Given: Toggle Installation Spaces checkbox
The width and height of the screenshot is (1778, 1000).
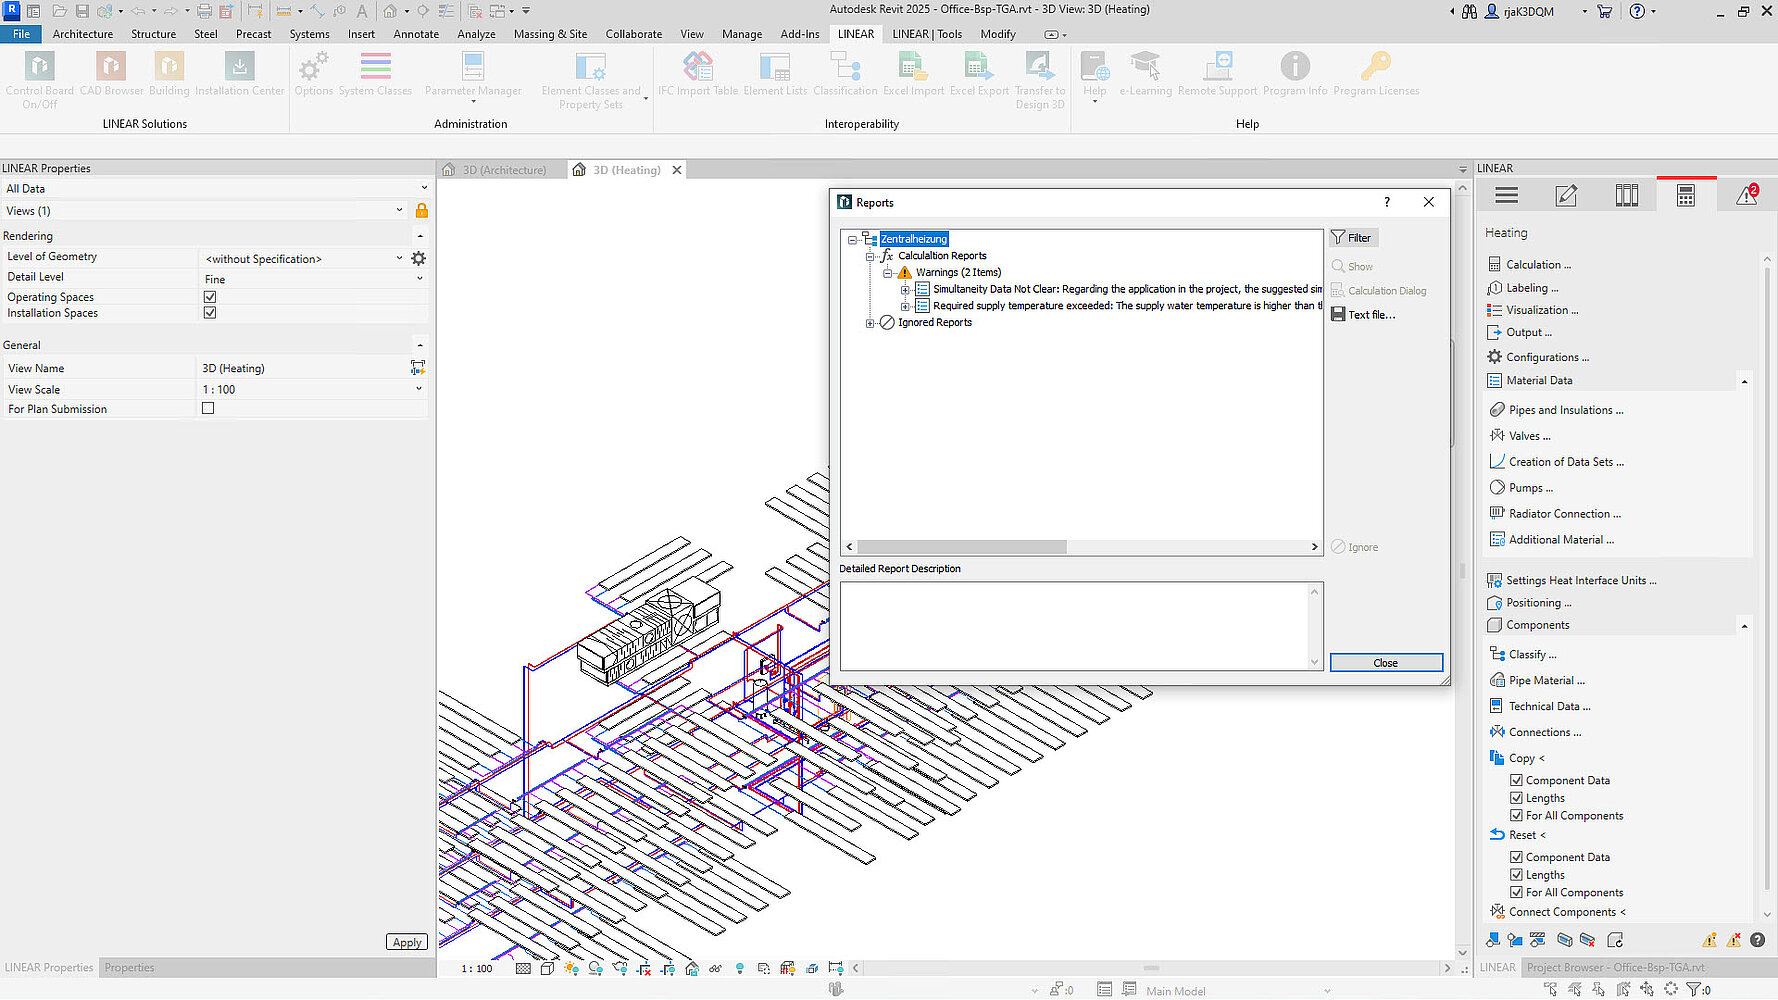Looking at the screenshot, I should [210, 313].
